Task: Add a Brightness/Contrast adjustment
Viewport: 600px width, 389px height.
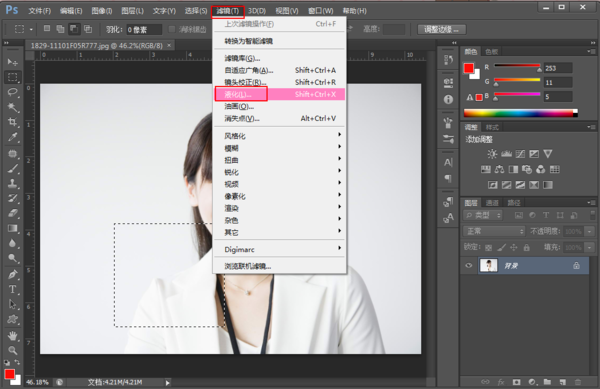Action: pyautogui.click(x=492, y=154)
